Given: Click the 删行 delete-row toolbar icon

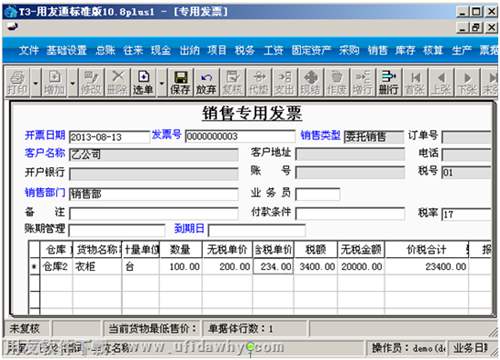Looking at the screenshot, I should [x=389, y=83].
